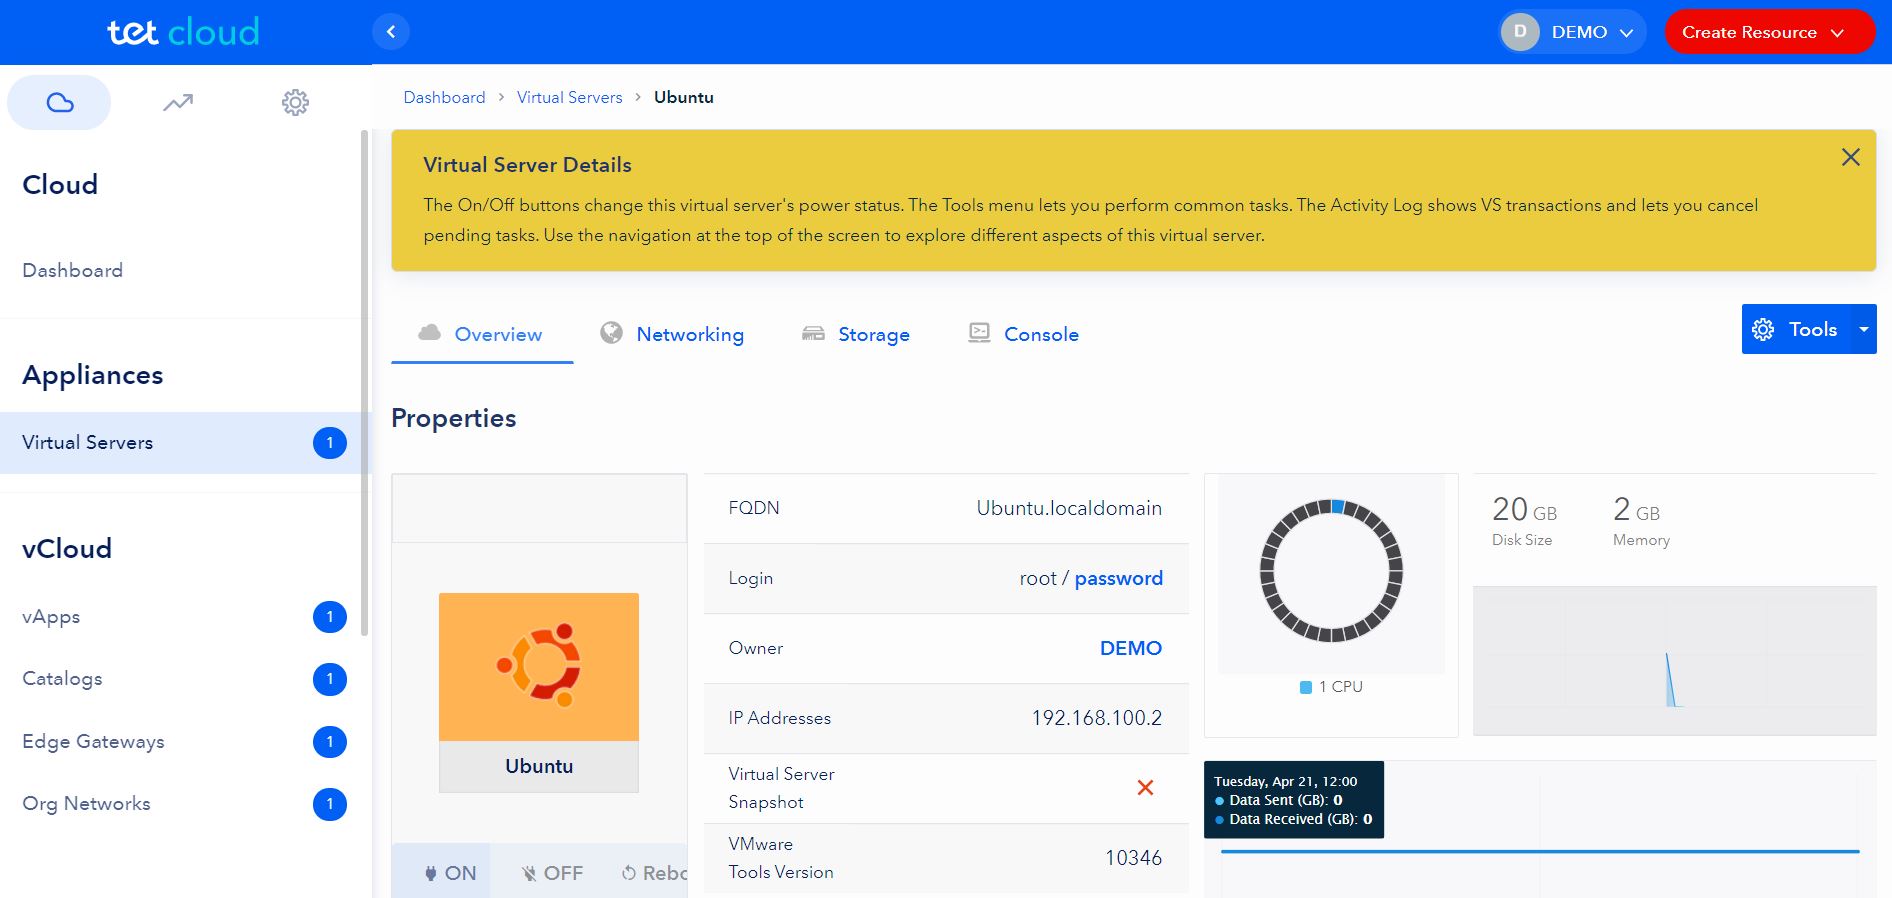Switch to the Console tab

(x=1024, y=334)
